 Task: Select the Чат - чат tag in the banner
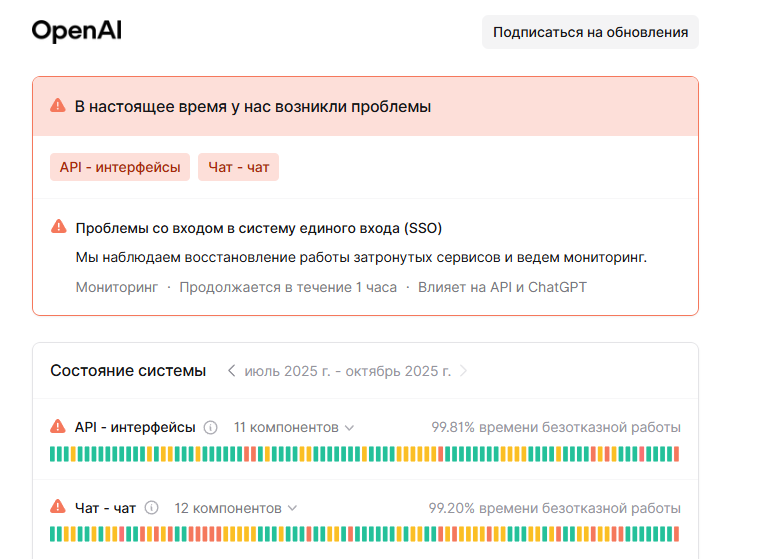pos(238,167)
